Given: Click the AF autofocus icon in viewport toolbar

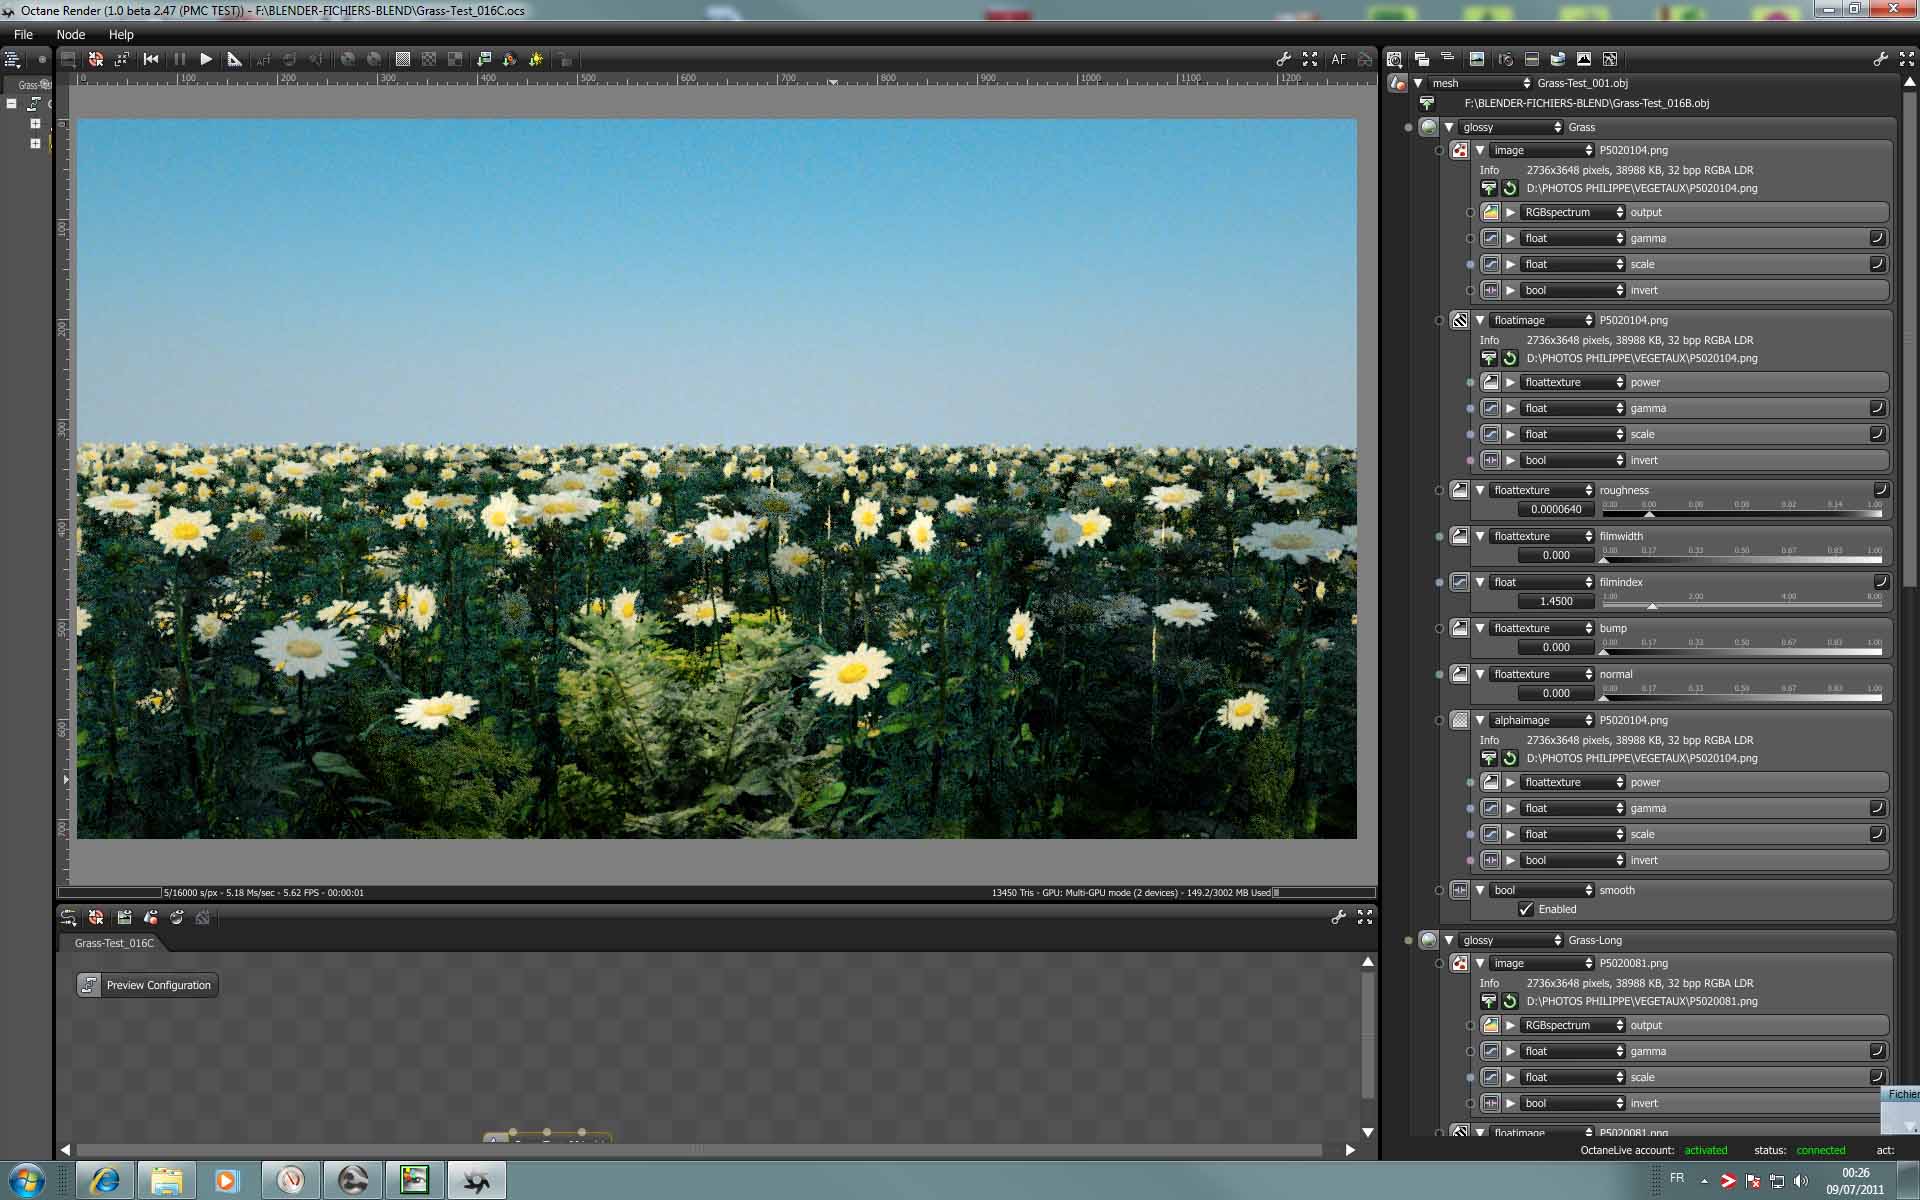Looking at the screenshot, I should click(1338, 59).
